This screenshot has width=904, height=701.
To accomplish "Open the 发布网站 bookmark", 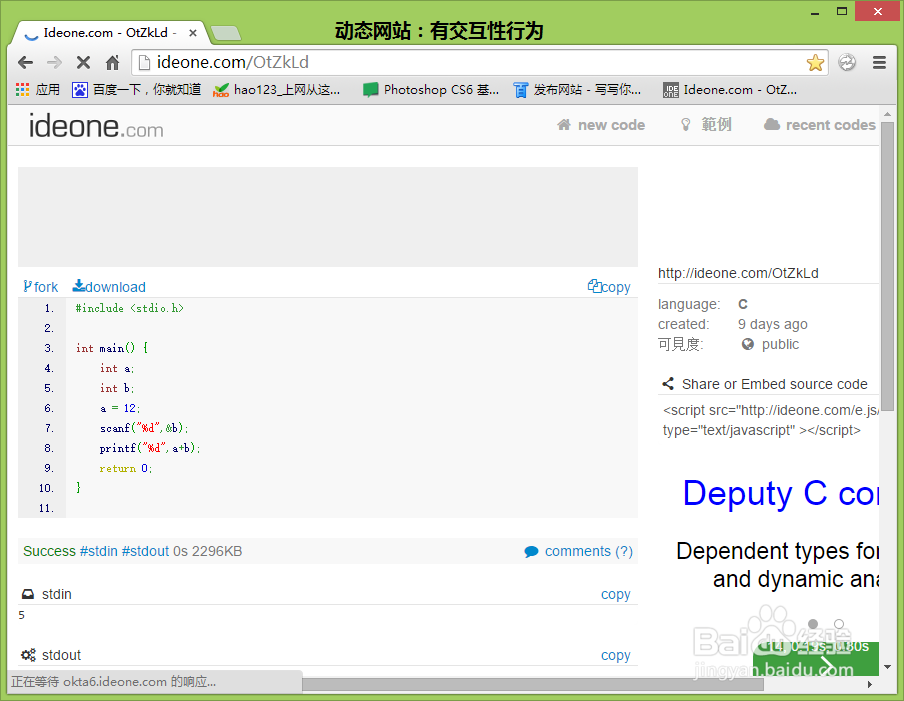I will (578, 89).
